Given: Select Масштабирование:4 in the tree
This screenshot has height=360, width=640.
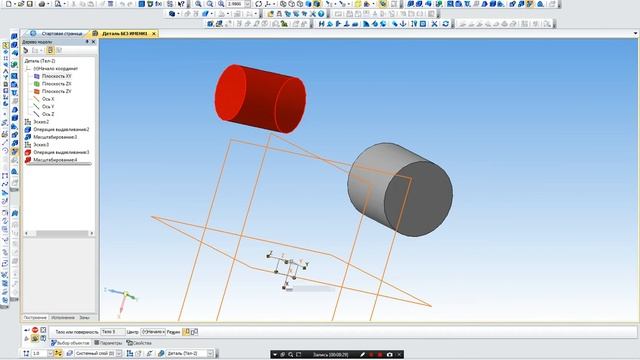Looking at the screenshot, I should pos(55,160).
